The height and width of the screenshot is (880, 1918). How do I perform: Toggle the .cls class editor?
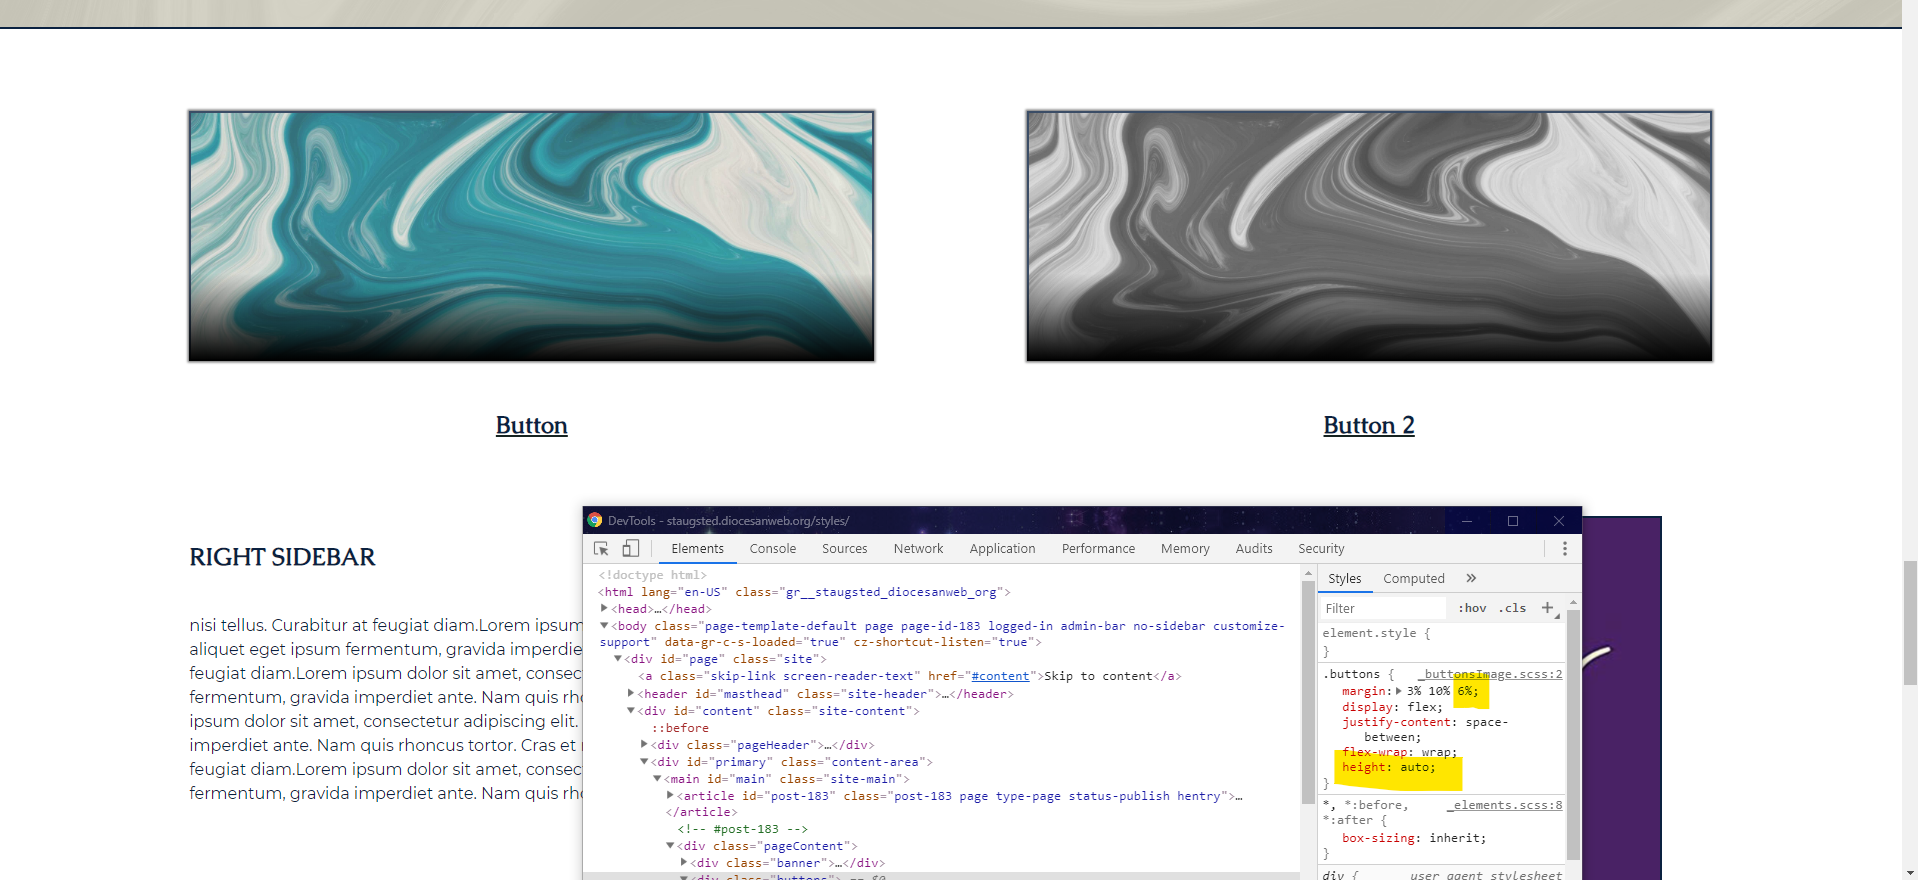(1513, 608)
